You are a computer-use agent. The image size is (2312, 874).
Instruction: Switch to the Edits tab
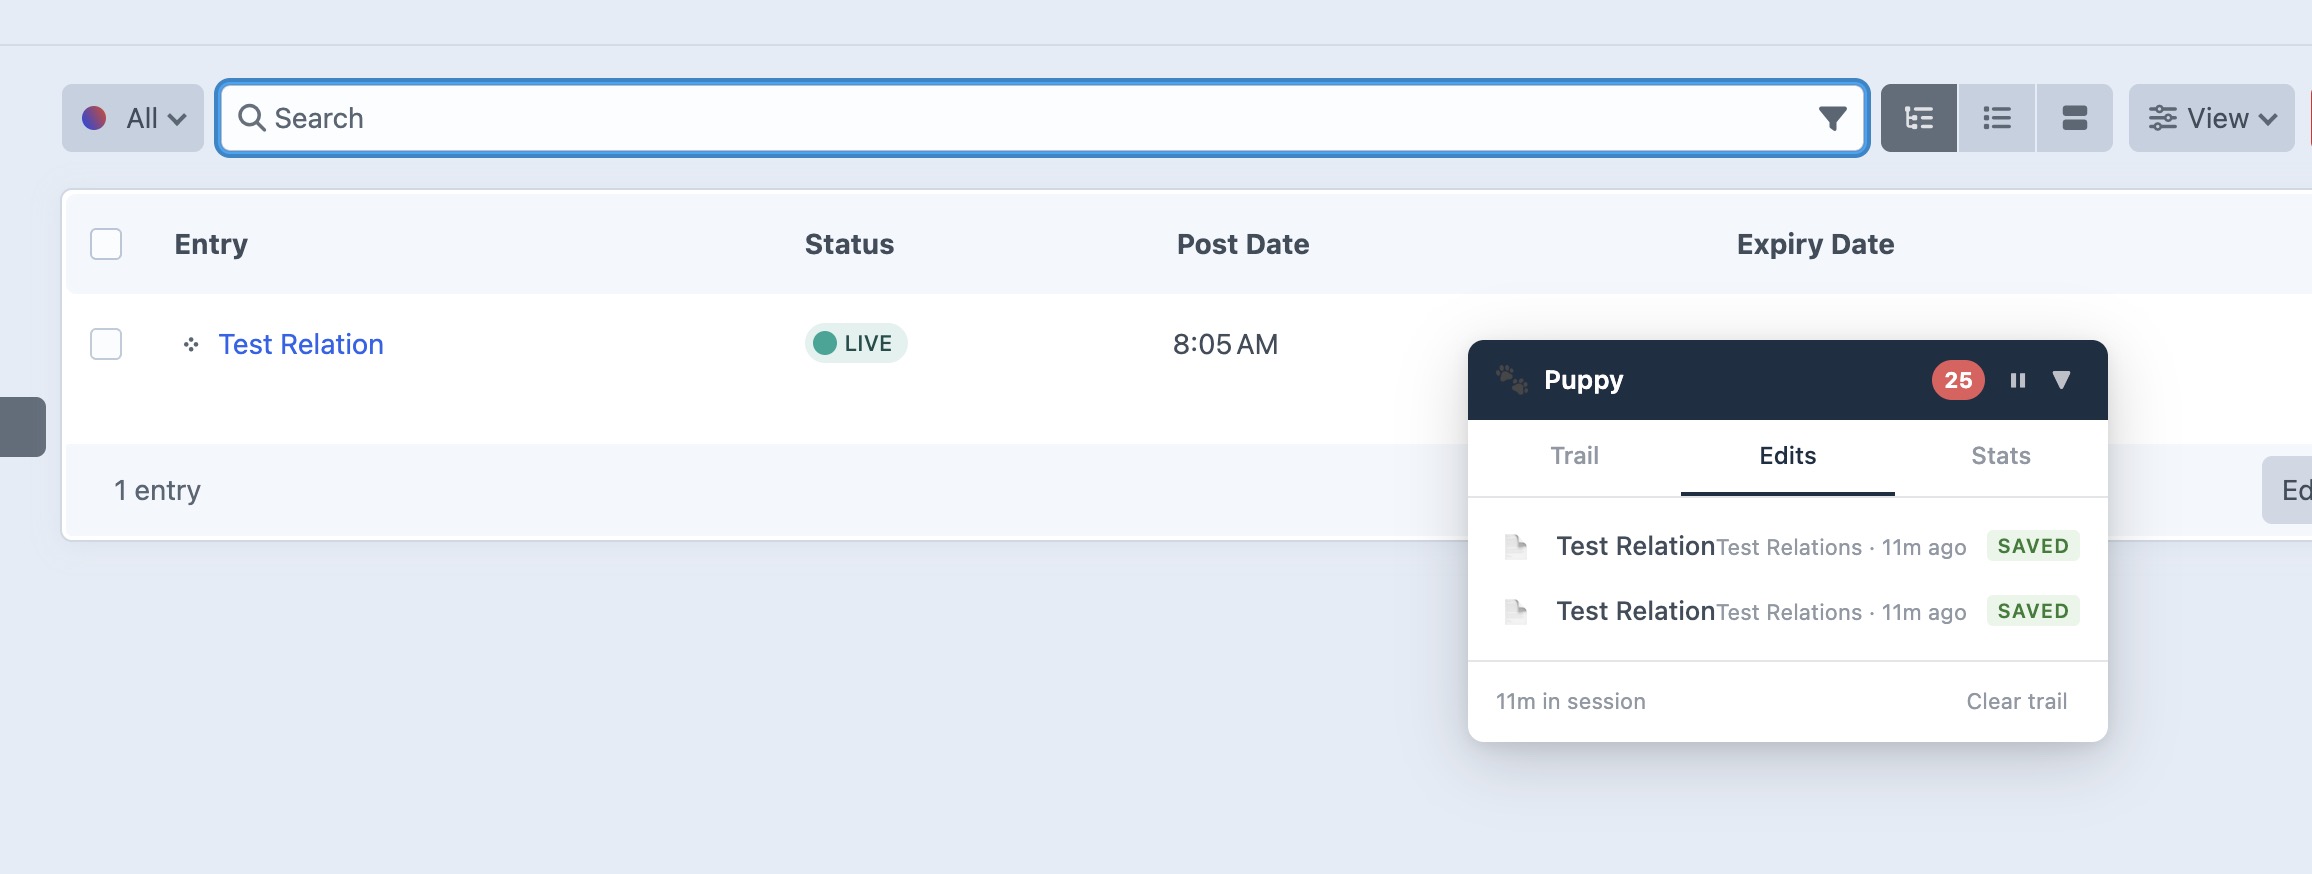[1788, 456]
